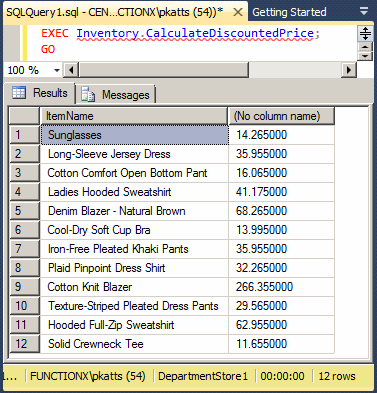
Task: Click the EXEC keyword in the editor
Action: (55, 33)
